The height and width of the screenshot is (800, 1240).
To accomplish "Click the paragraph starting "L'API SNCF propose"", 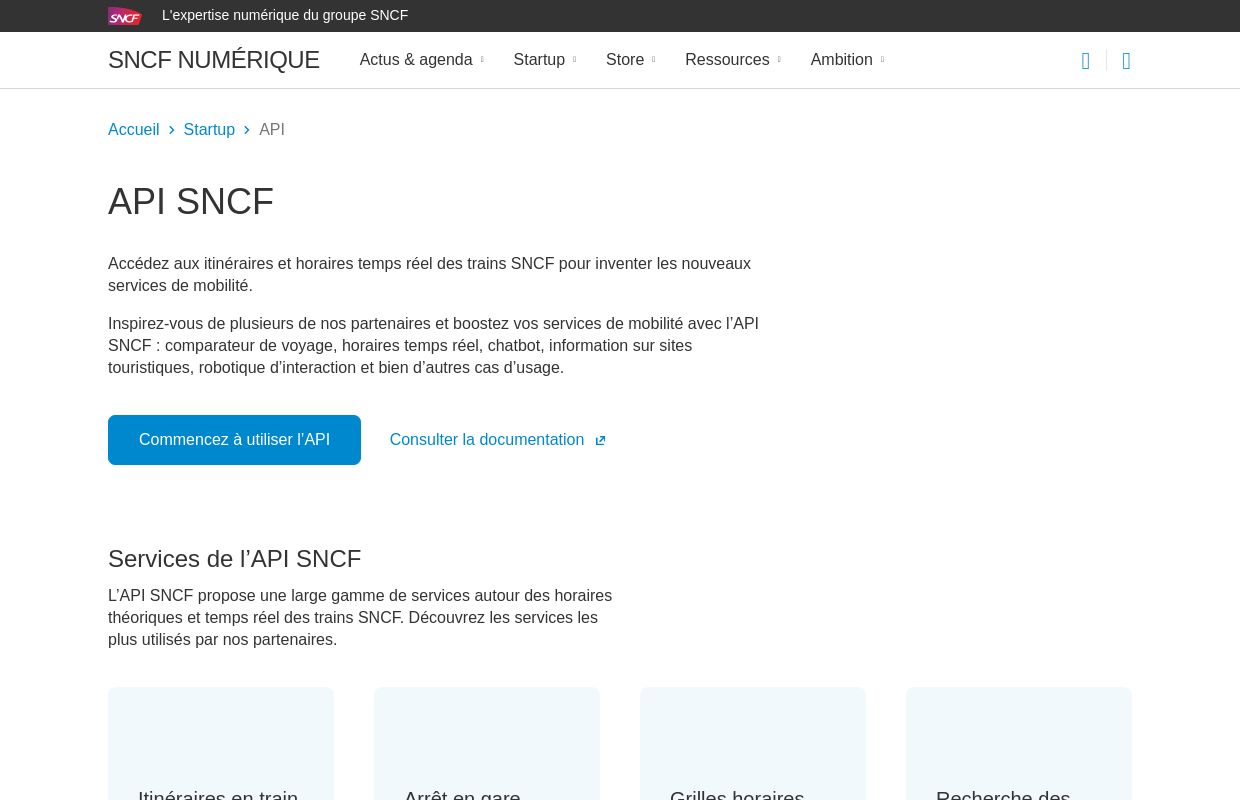I will click(x=362, y=618).
